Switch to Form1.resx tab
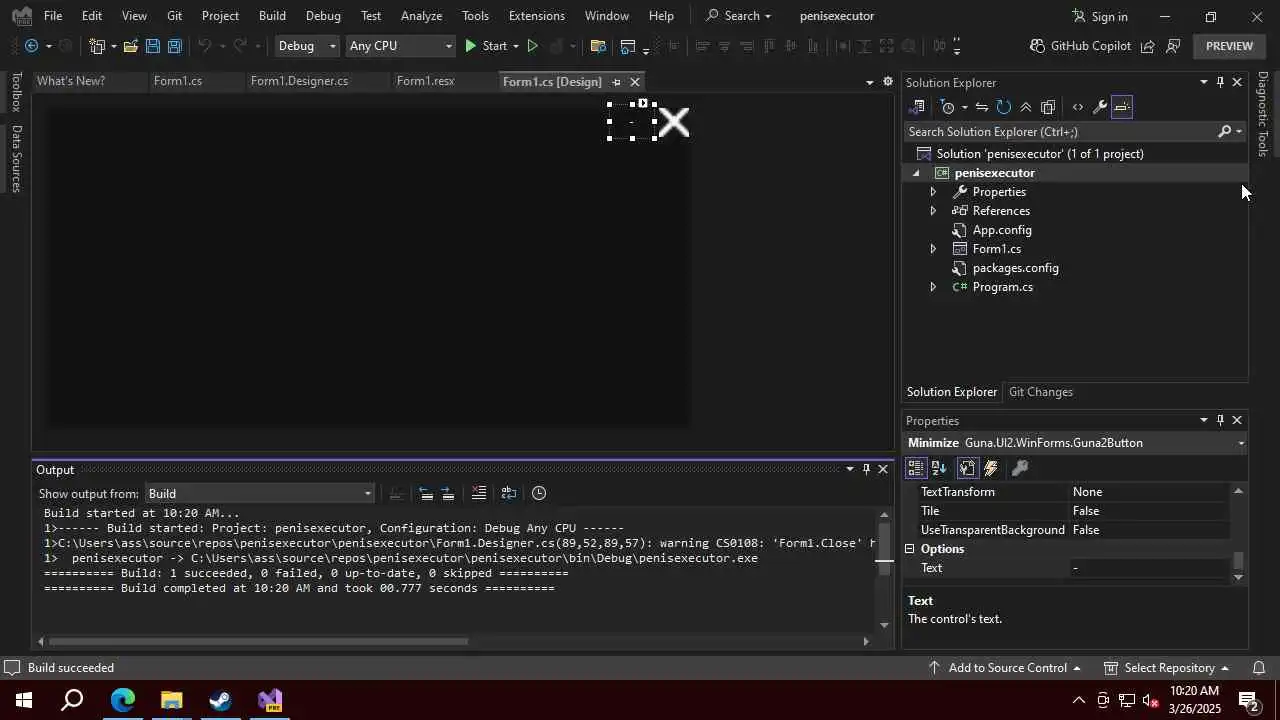Viewport: 1280px width, 720px height. [x=425, y=81]
